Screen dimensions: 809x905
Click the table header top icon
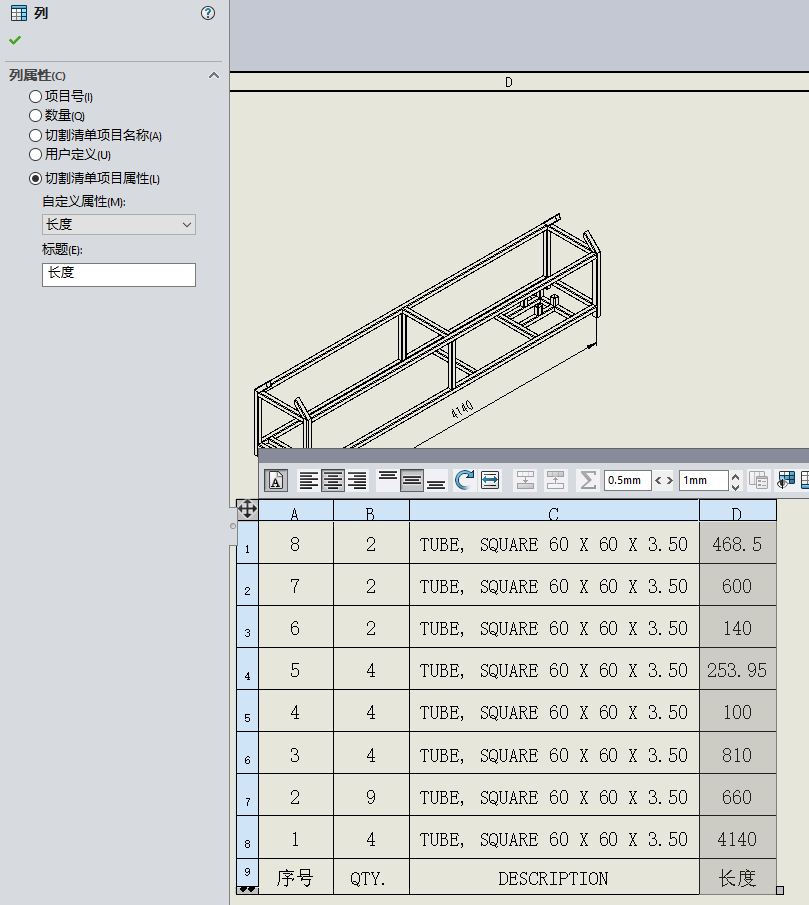click(x=555, y=480)
